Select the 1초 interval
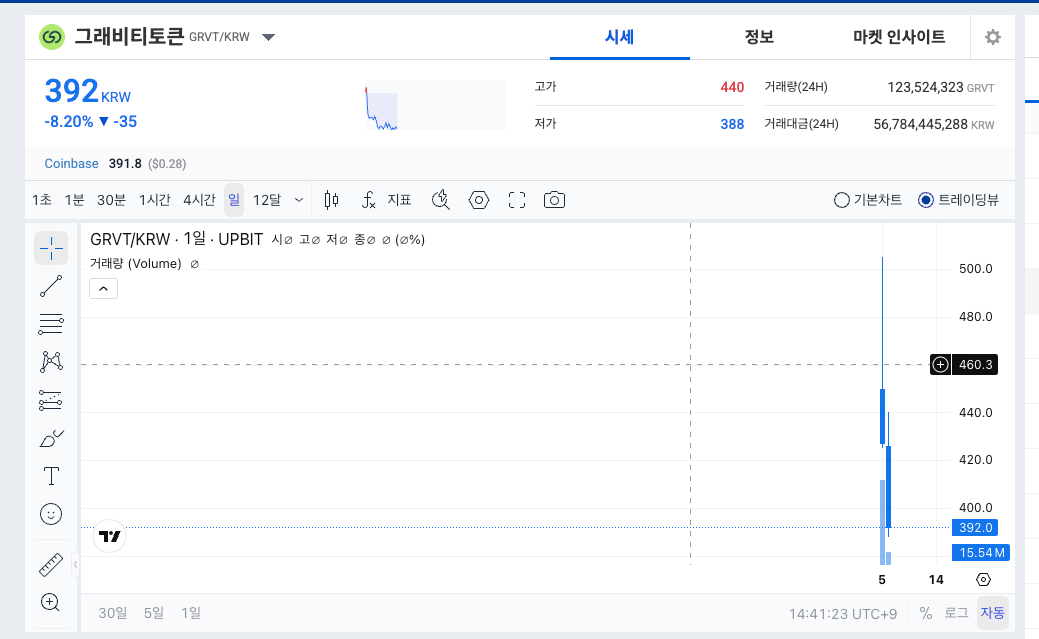This screenshot has width=1039, height=639. tap(42, 200)
